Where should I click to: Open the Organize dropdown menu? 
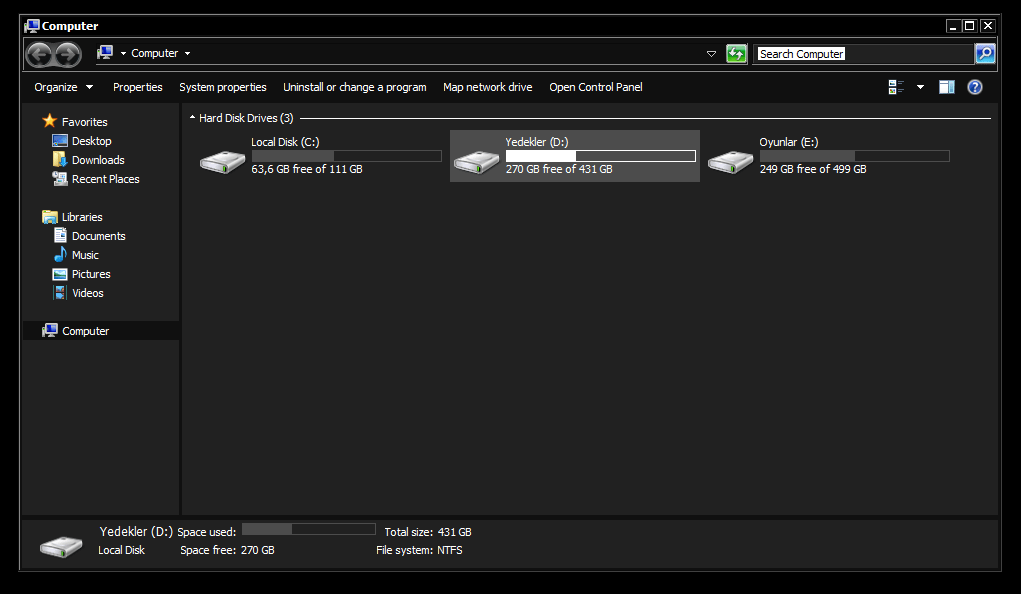coord(63,87)
